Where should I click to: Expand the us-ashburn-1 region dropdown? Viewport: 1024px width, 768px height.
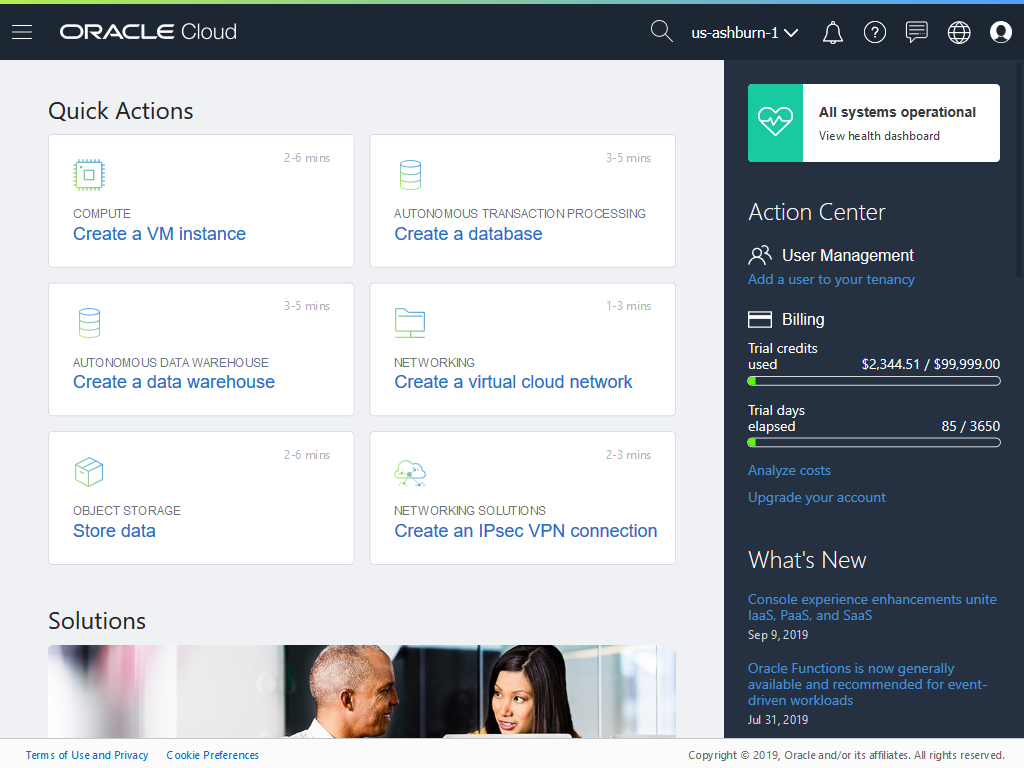tap(745, 33)
